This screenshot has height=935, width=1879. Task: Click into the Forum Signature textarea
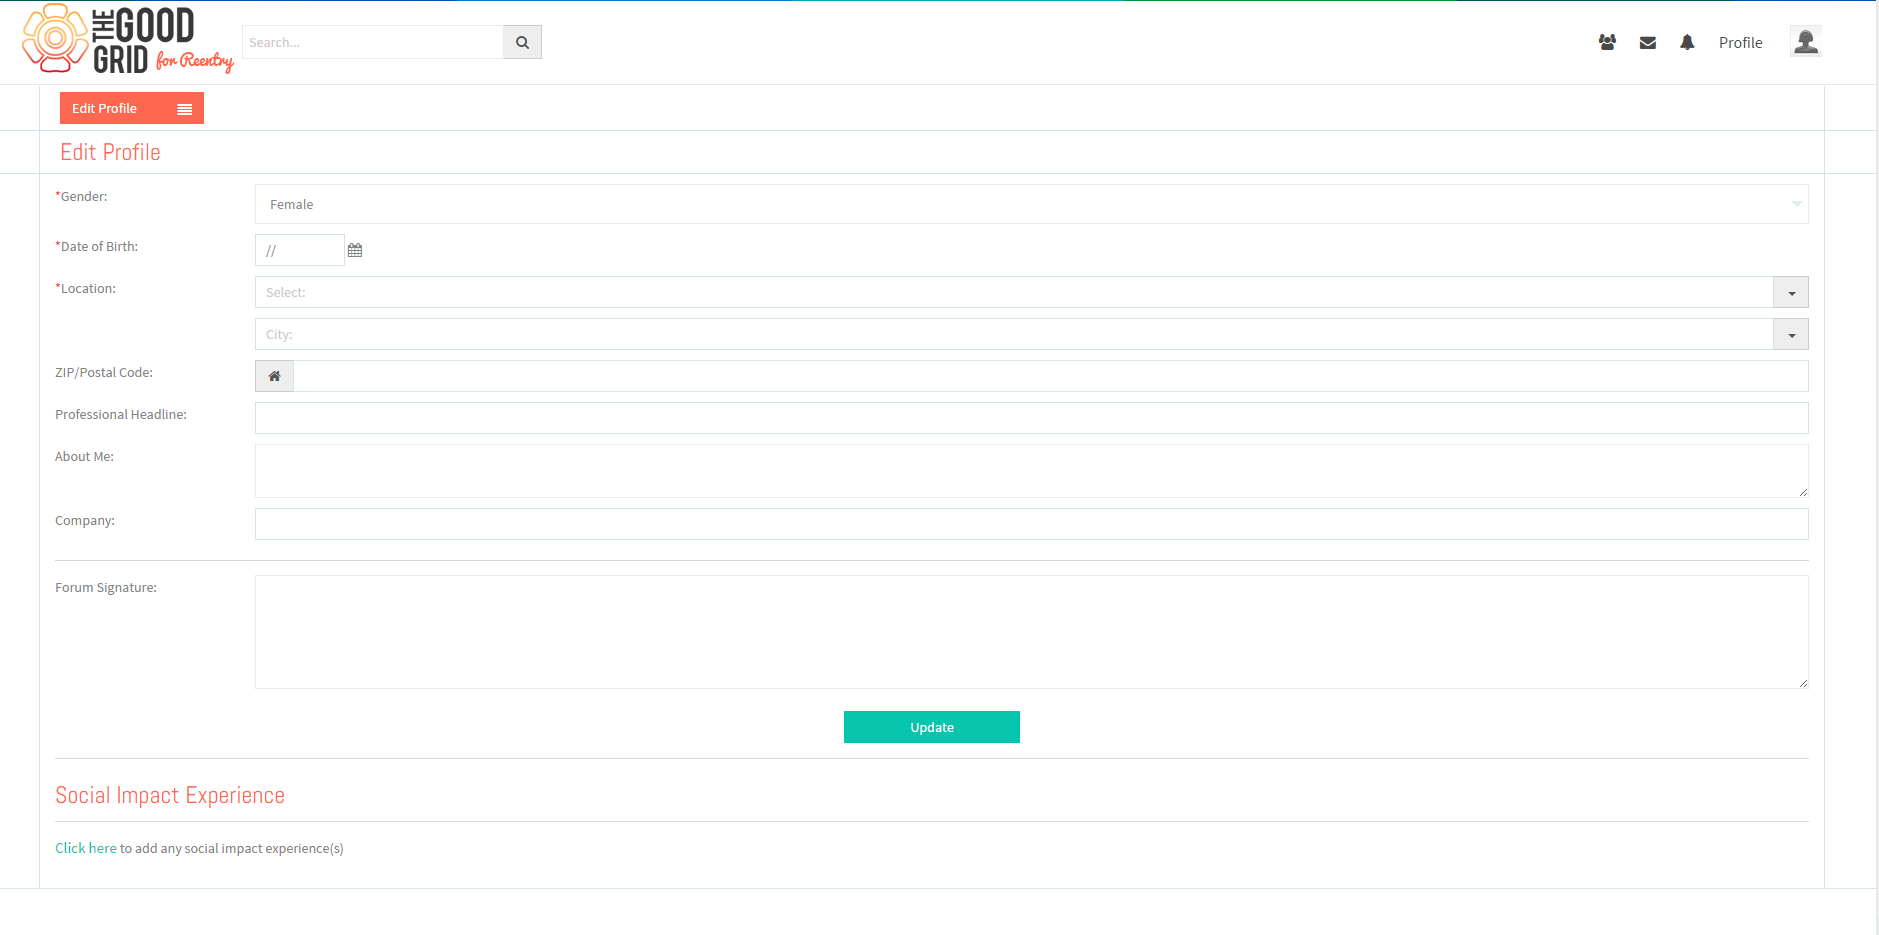1032,632
